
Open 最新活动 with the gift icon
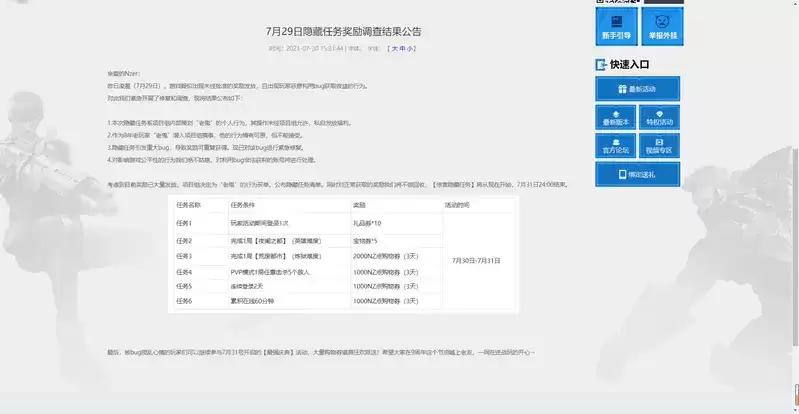click(x=637, y=89)
